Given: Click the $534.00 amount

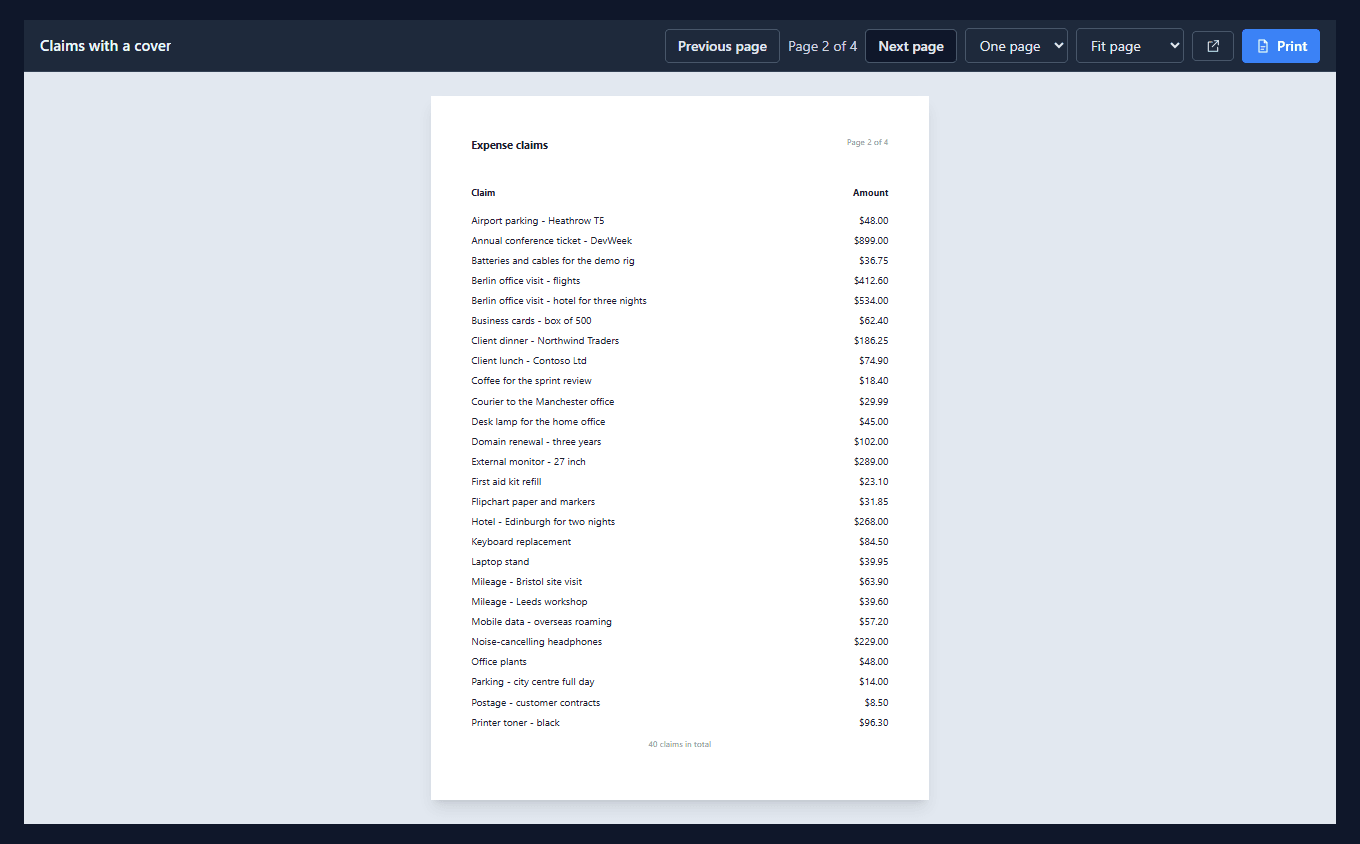Looking at the screenshot, I should coord(871,301).
